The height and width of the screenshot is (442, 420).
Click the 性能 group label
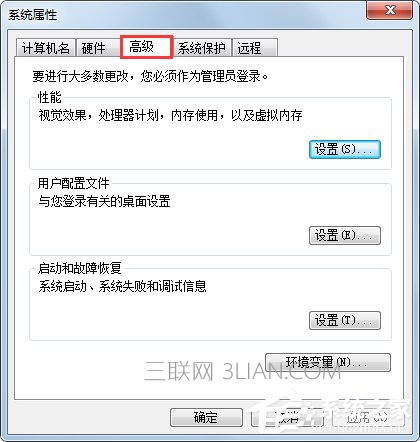(50, 97)
